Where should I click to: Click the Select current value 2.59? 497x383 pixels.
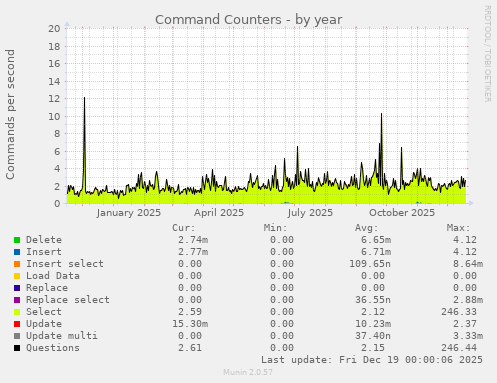(190, 312)
